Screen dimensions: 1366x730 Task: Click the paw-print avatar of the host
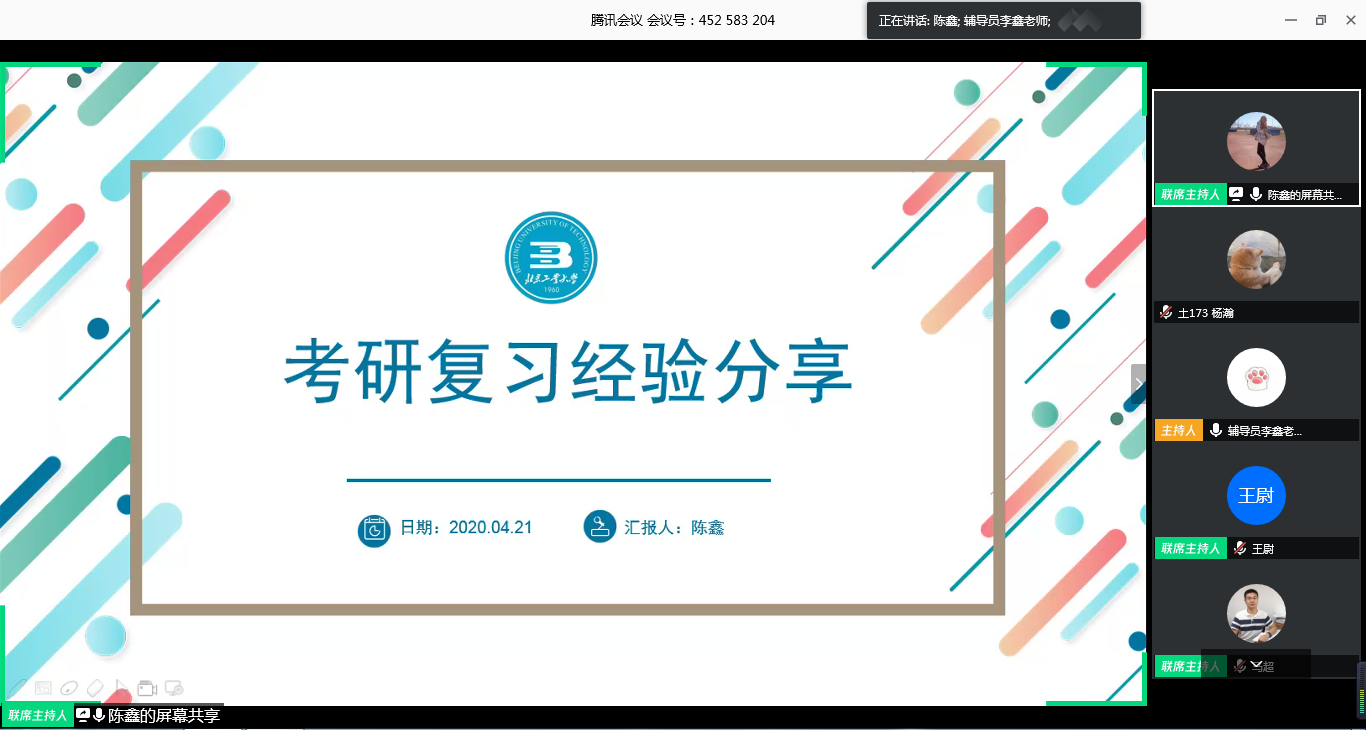coord(1256,377)
